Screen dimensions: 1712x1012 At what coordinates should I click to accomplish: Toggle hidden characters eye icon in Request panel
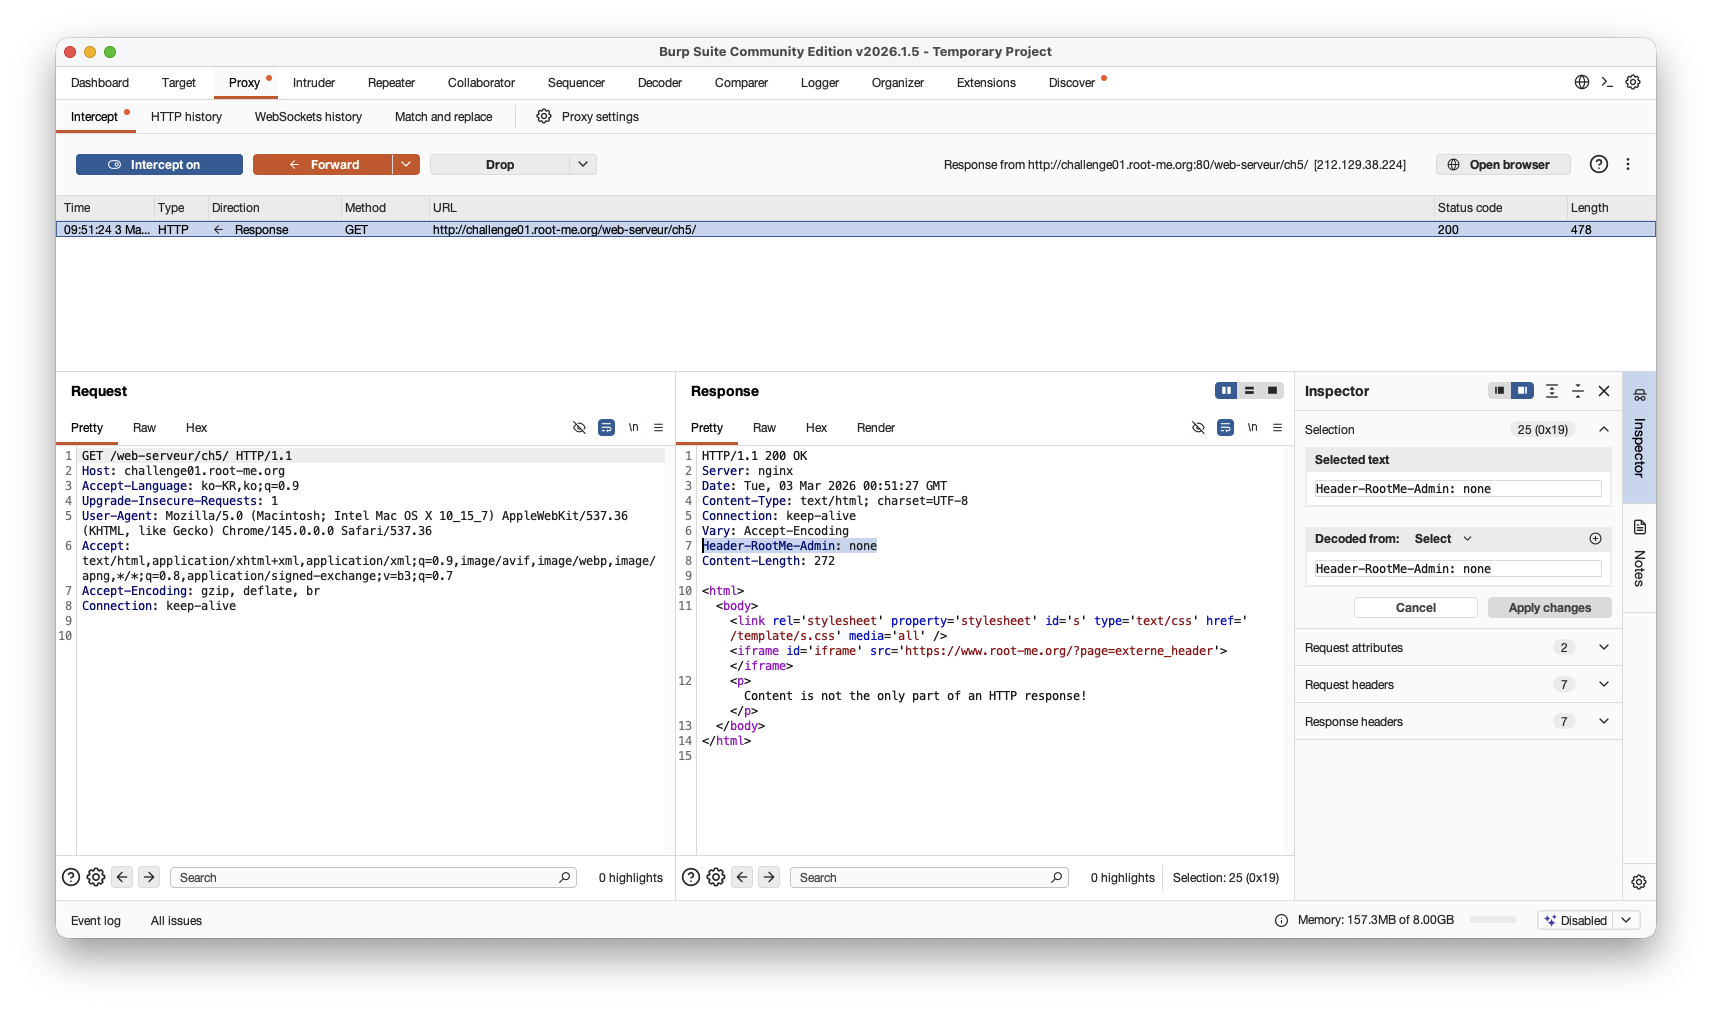[x=579, y=427]
